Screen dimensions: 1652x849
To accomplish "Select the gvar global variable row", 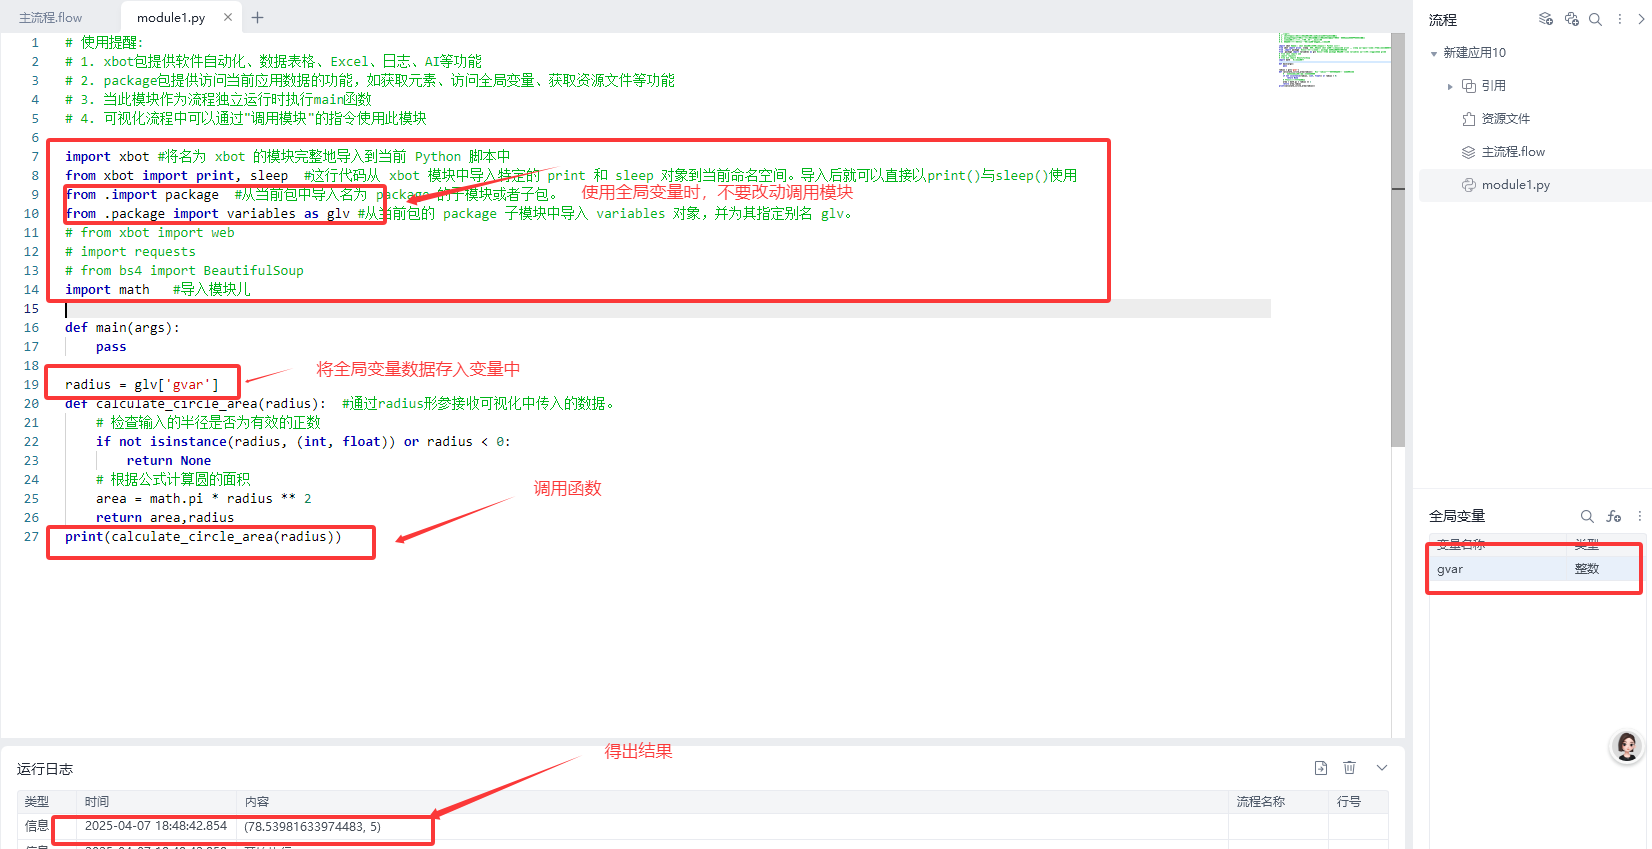I will 1533,569.
